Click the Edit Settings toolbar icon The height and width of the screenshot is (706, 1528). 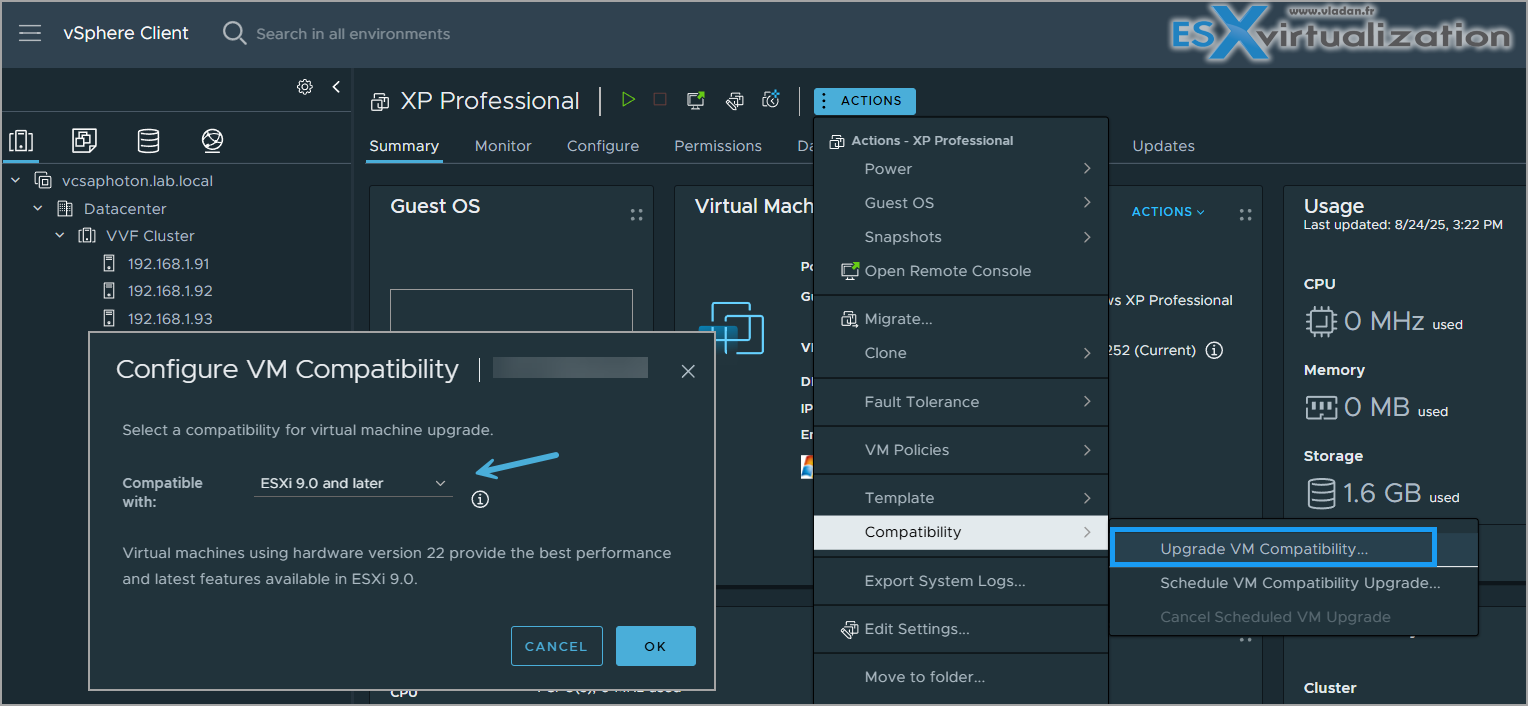[734, 100]
